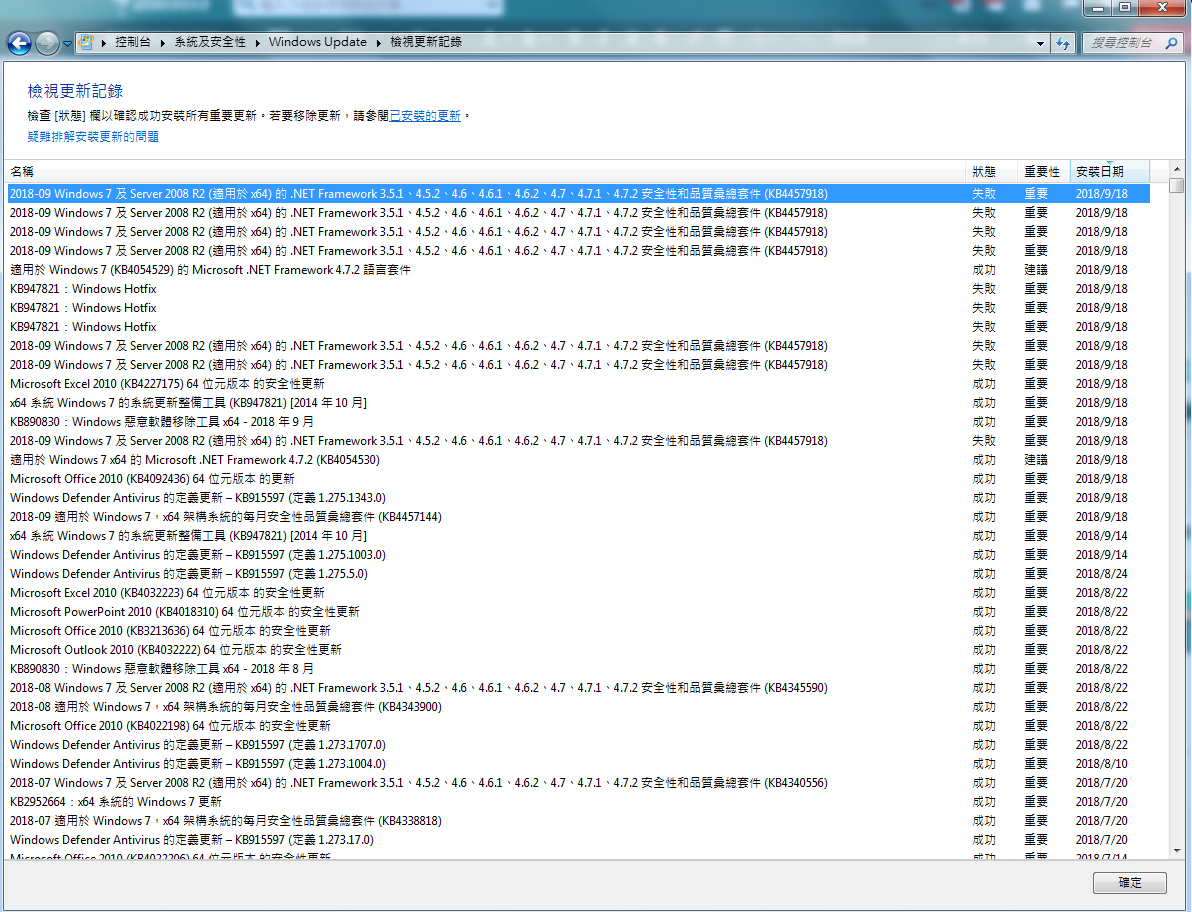Go to Windows Update breadcrumb
This screenshot has width=1192, height=912.
[x=317, y=43]
